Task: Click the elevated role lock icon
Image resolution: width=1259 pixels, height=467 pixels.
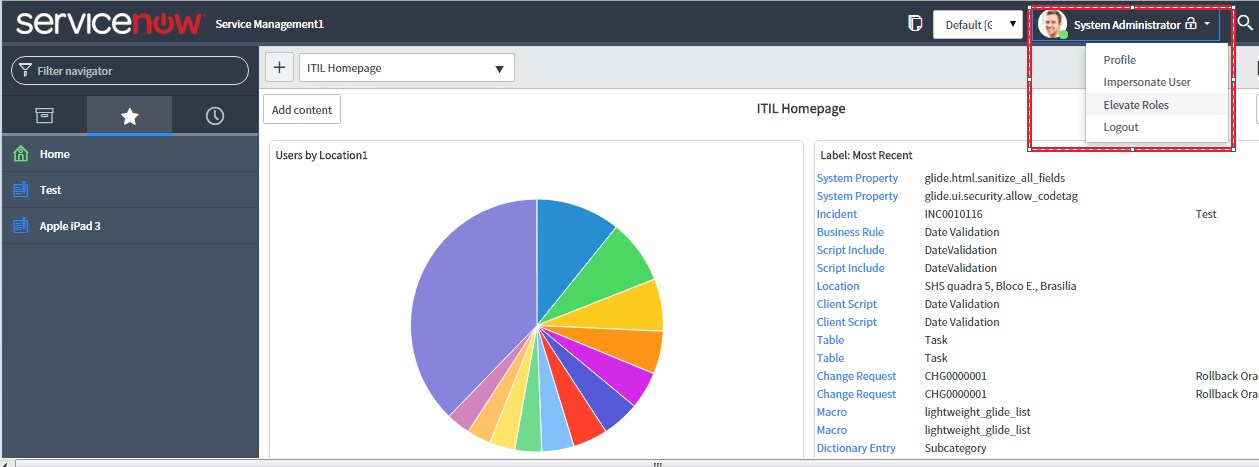Action: [x=1190, y=24]
